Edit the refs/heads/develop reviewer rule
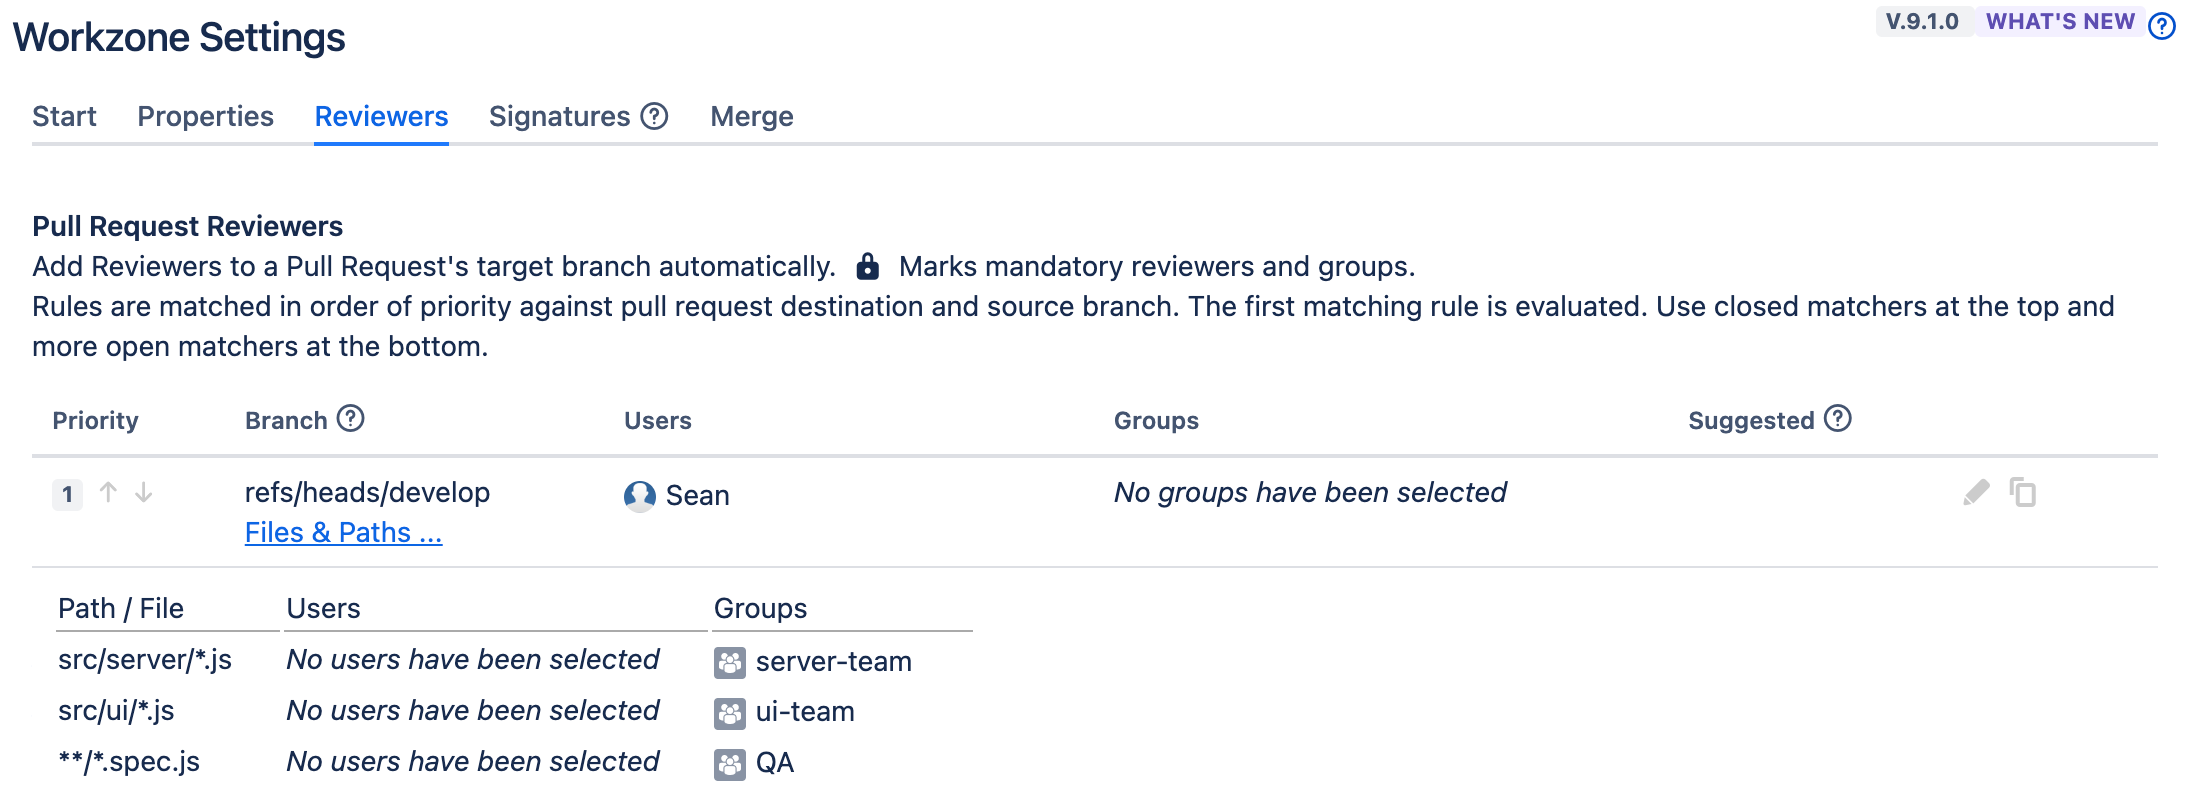Screen dimensions: 2196x800 [1976, 492]
